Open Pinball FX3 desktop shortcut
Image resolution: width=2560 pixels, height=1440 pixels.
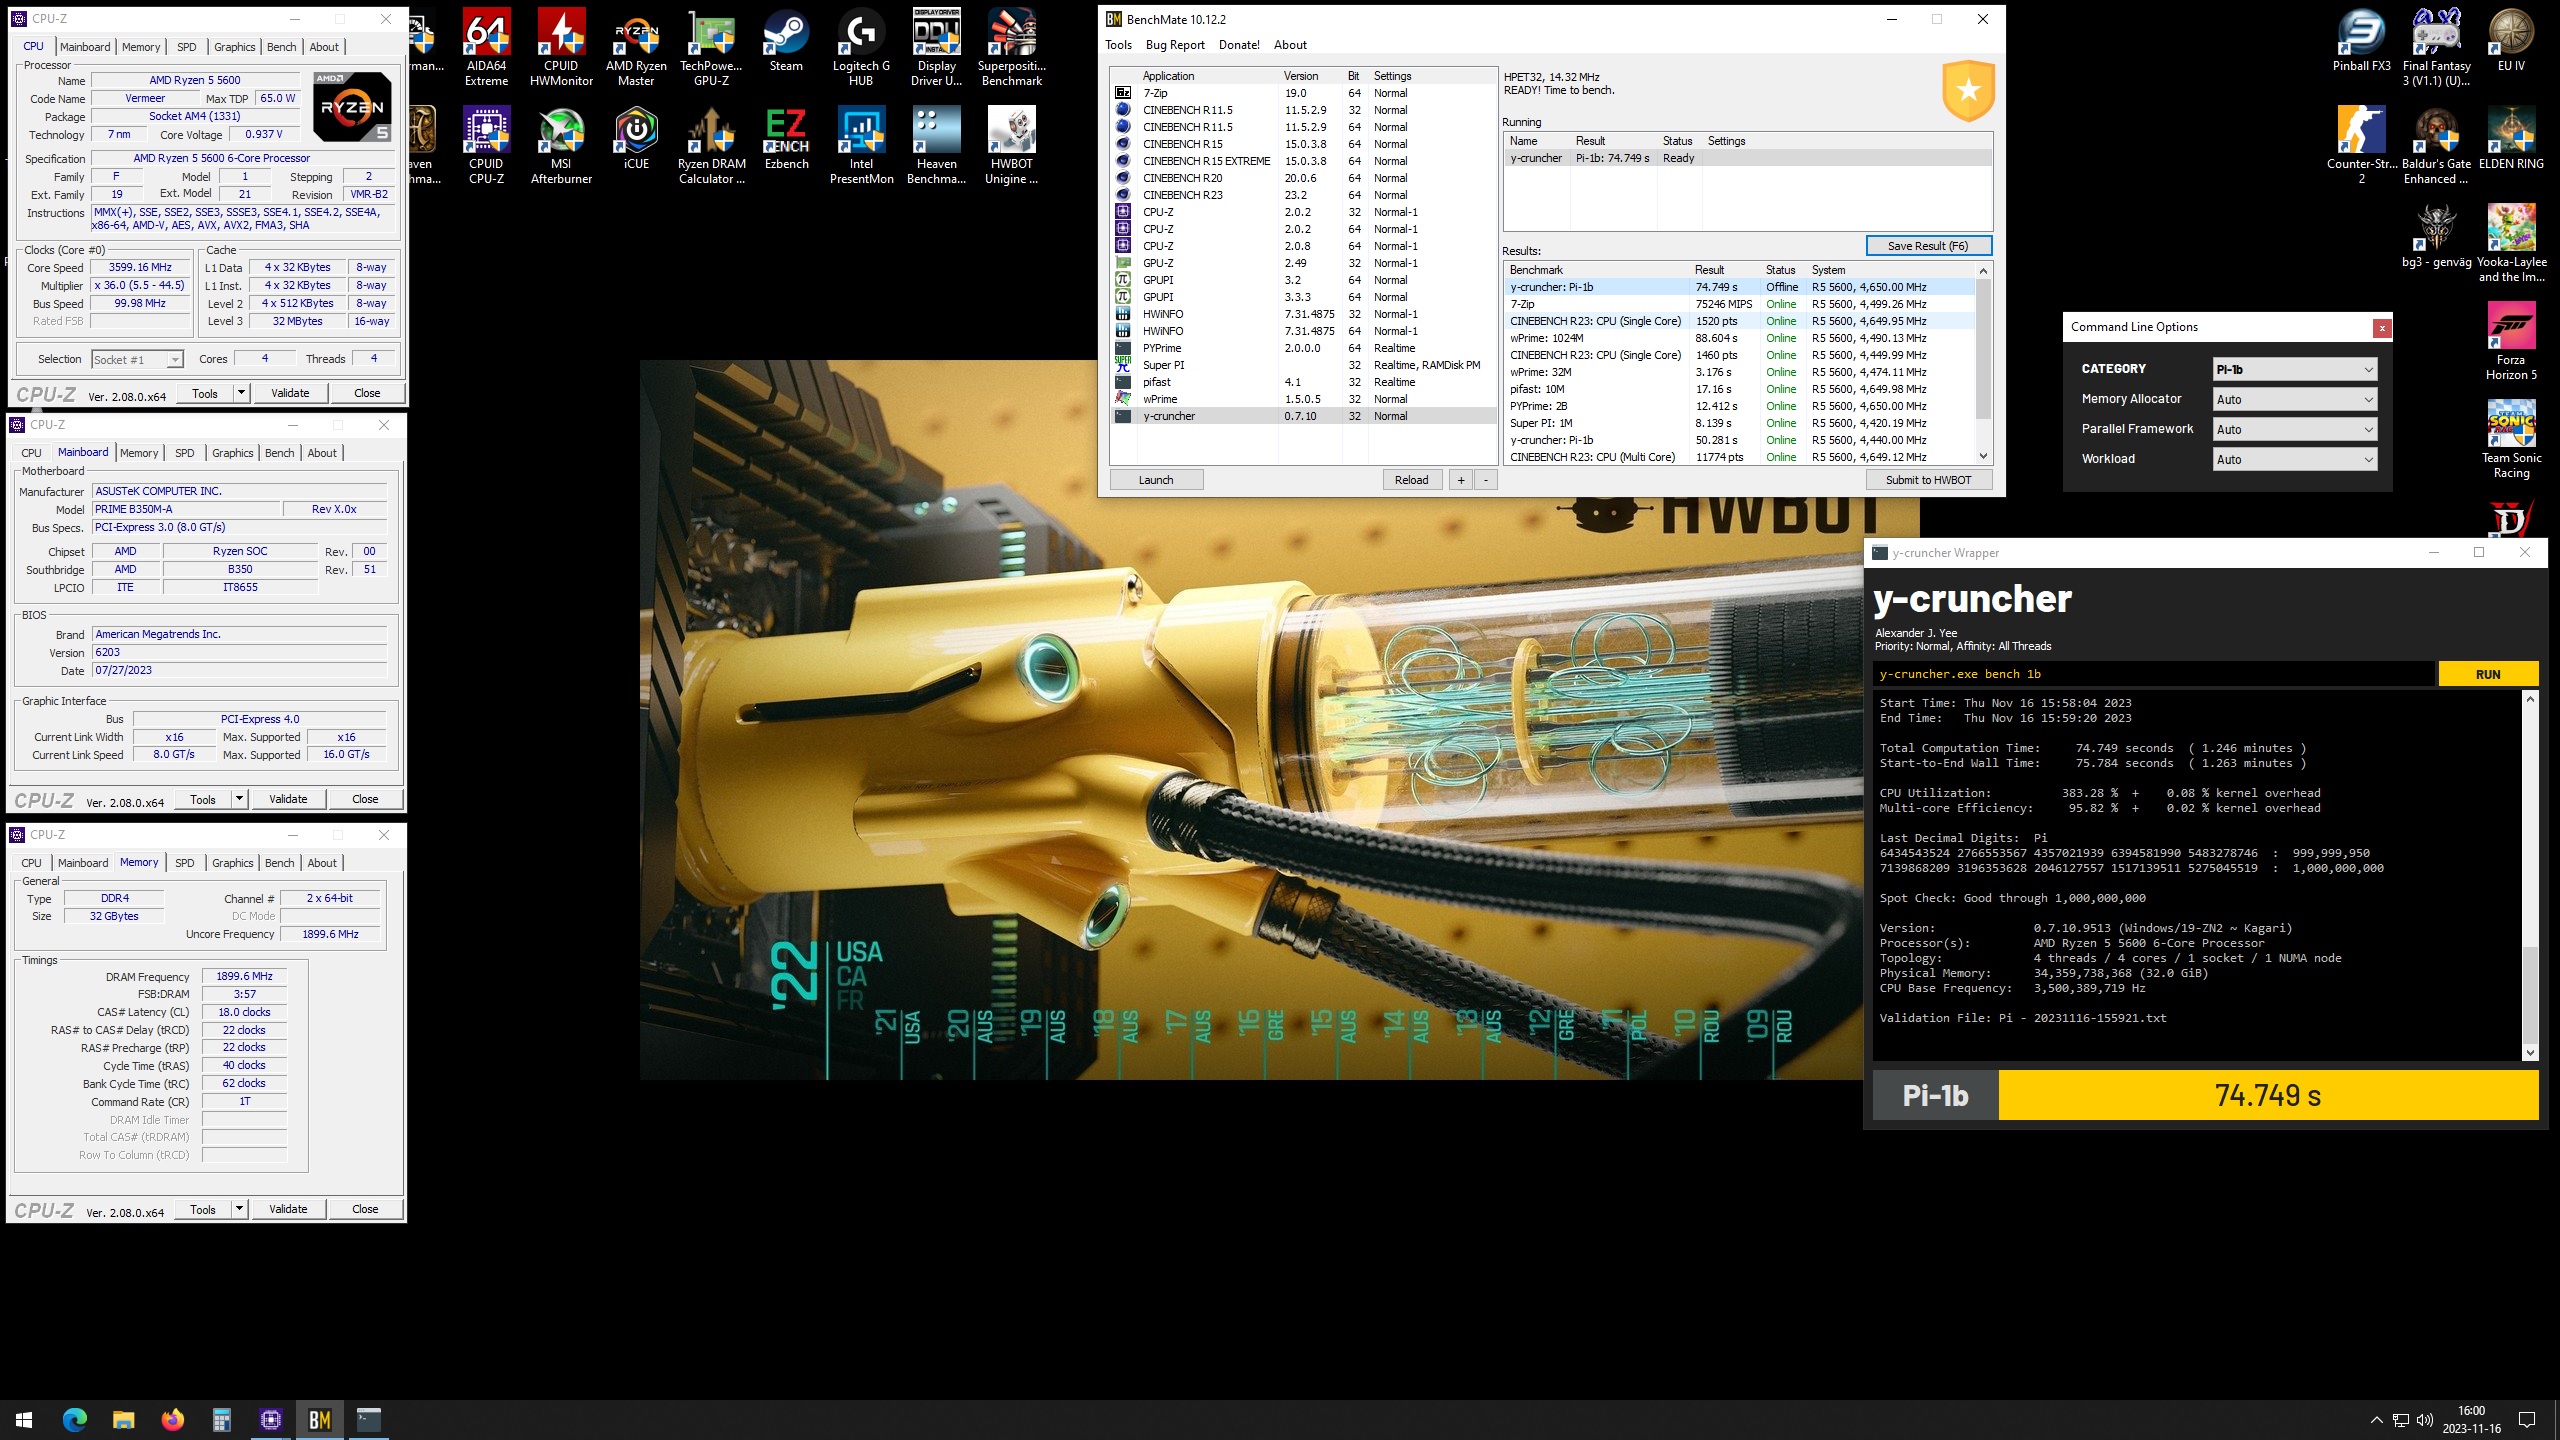click(2361, 40)
